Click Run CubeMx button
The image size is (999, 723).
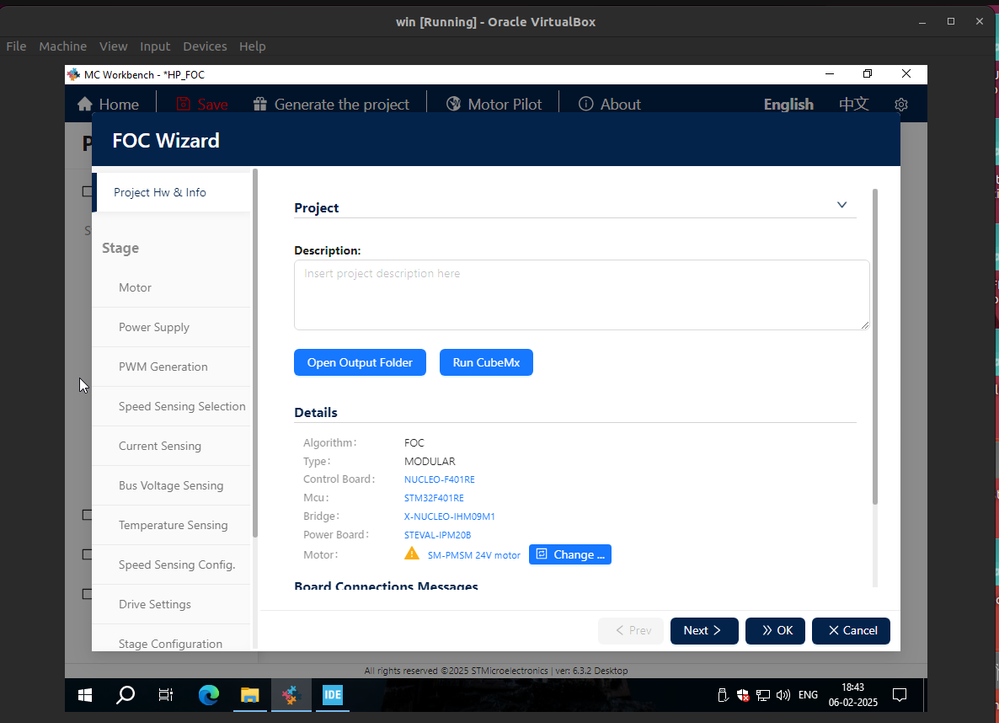pos(486,362)
